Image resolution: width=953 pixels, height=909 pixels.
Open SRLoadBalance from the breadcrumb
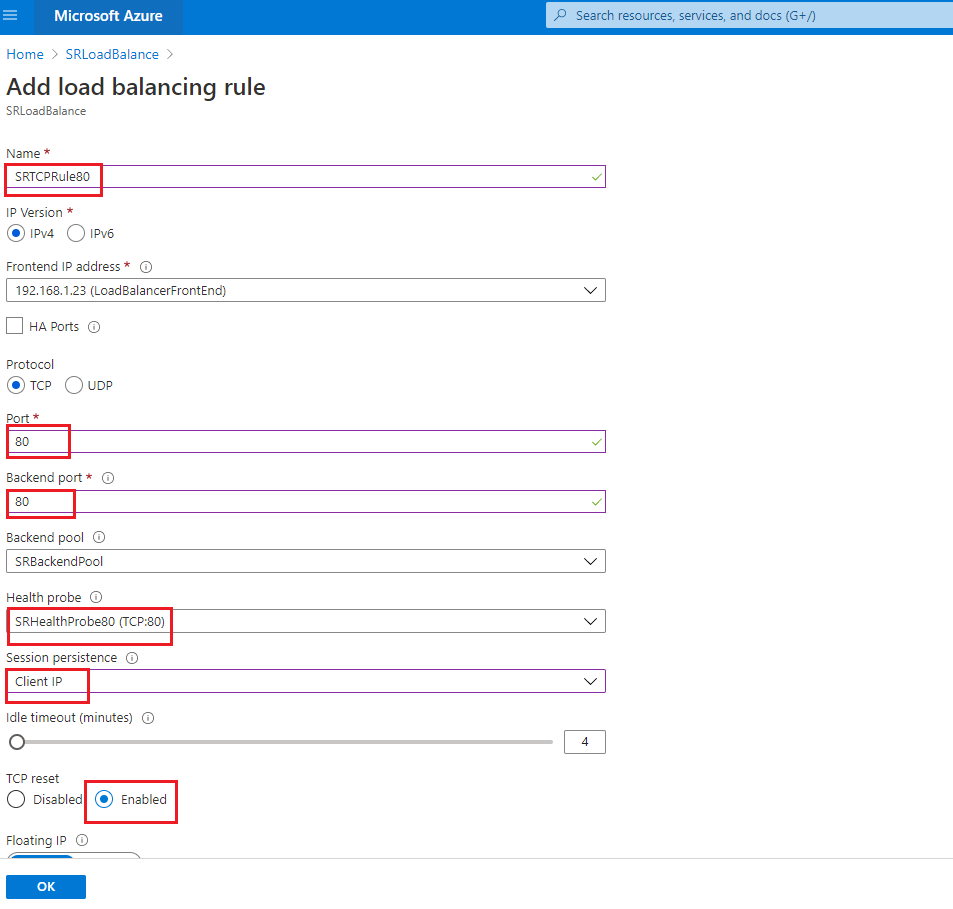[111, 54]
